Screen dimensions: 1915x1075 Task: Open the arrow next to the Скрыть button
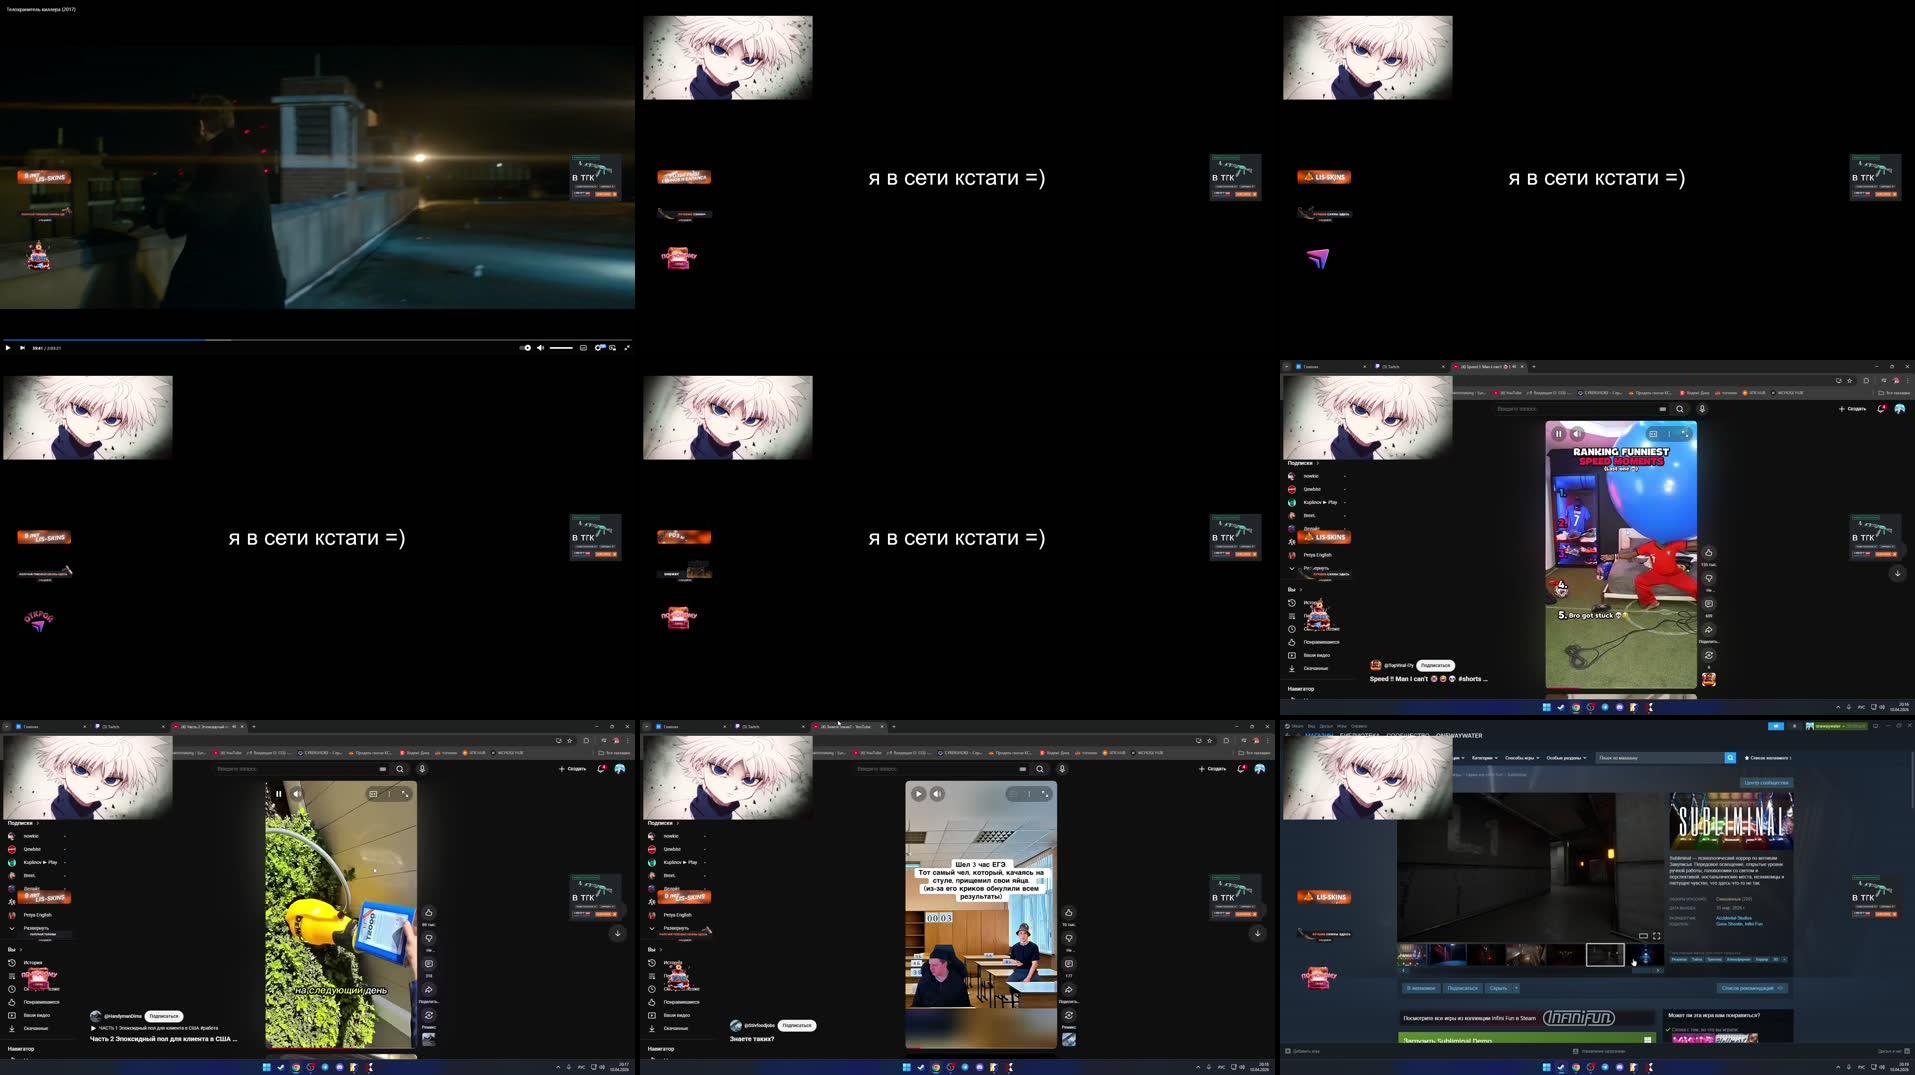(1516, 988)
